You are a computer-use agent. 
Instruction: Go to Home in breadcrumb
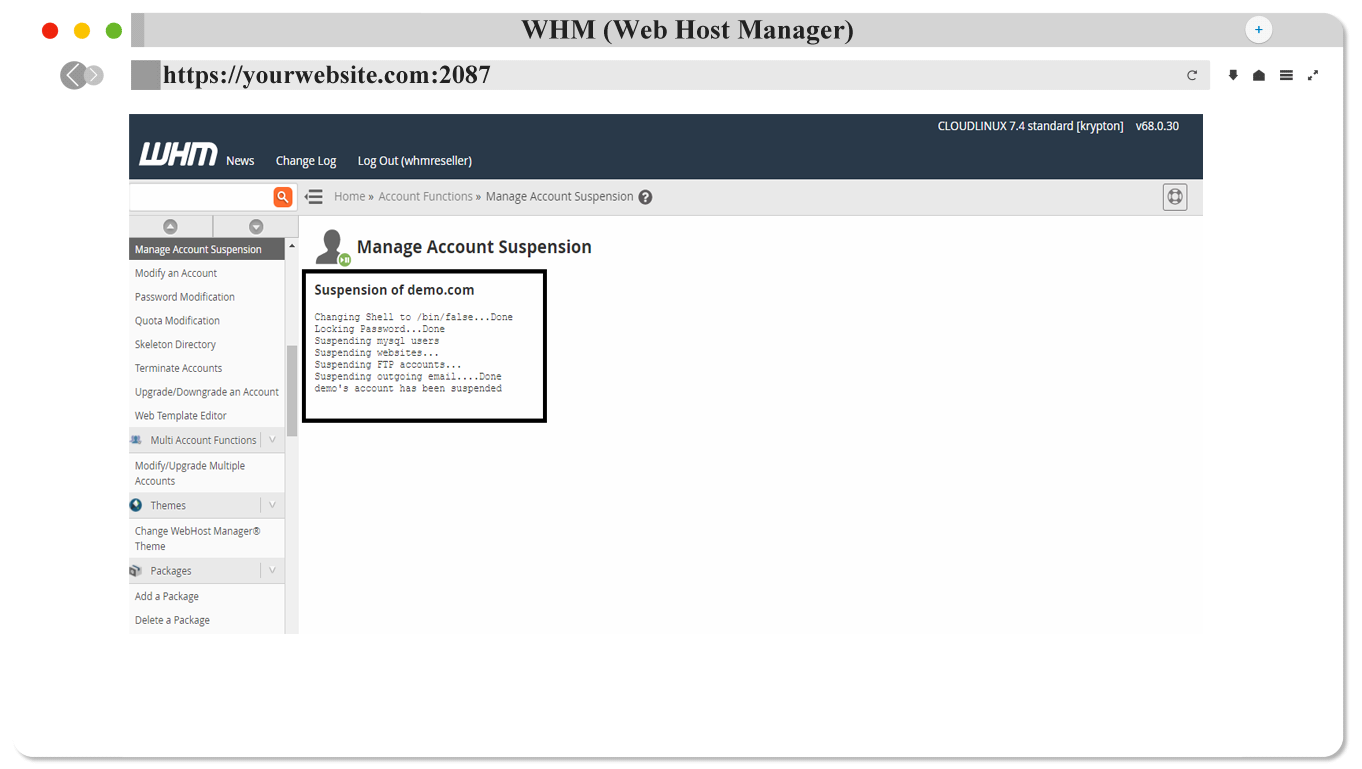[350, 197]
